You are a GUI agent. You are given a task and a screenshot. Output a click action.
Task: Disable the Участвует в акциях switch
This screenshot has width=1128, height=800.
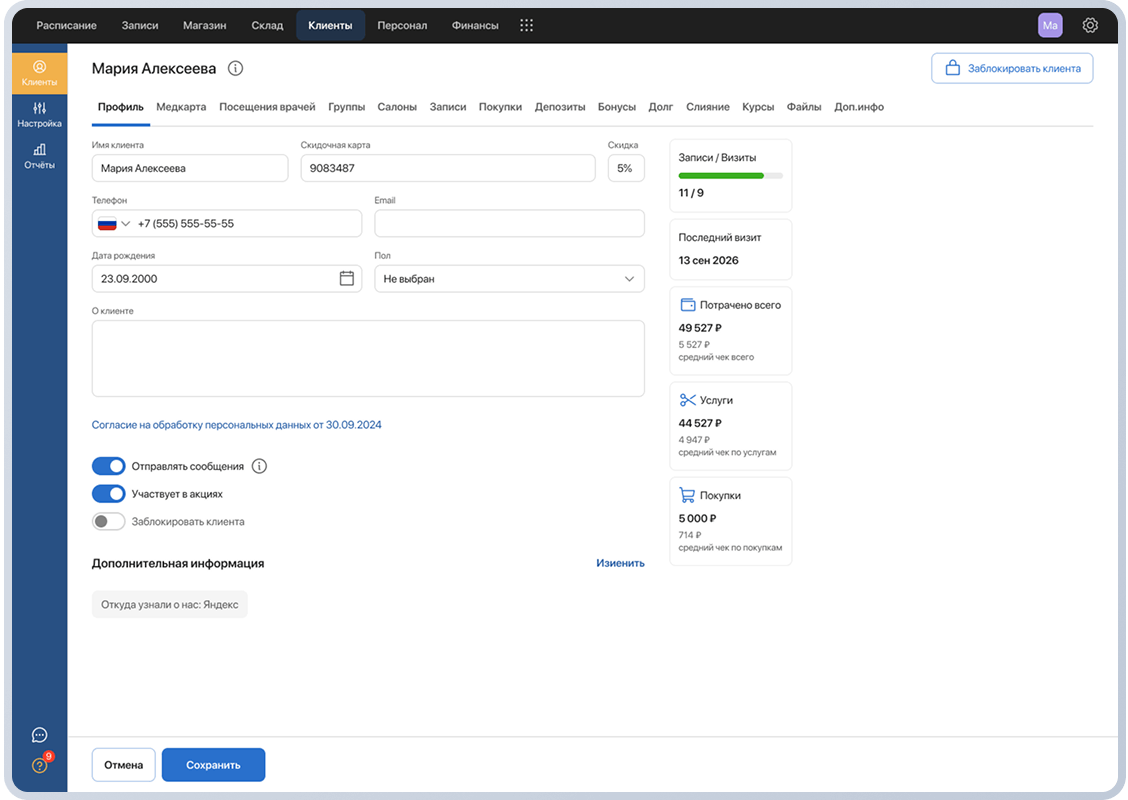point(109,494)
